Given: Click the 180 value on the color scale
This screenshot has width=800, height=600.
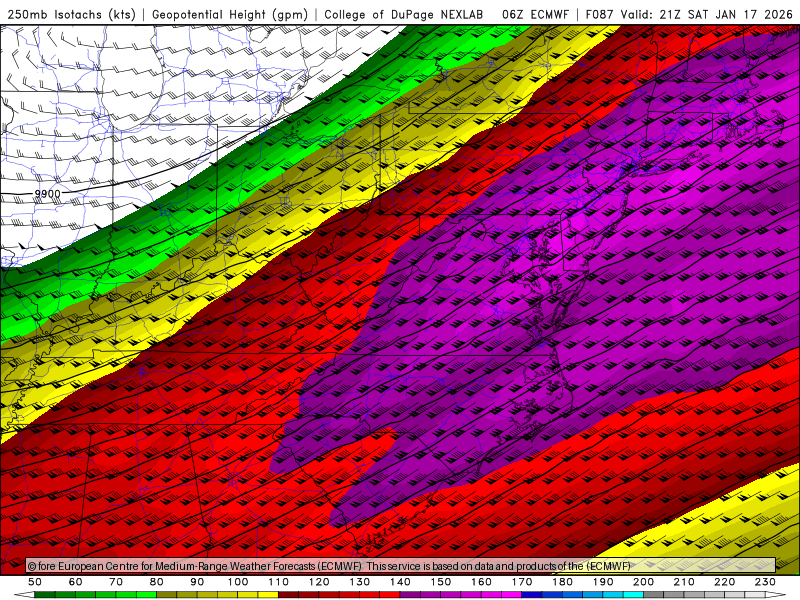Looking at the screenshot, I should [562, 582].
